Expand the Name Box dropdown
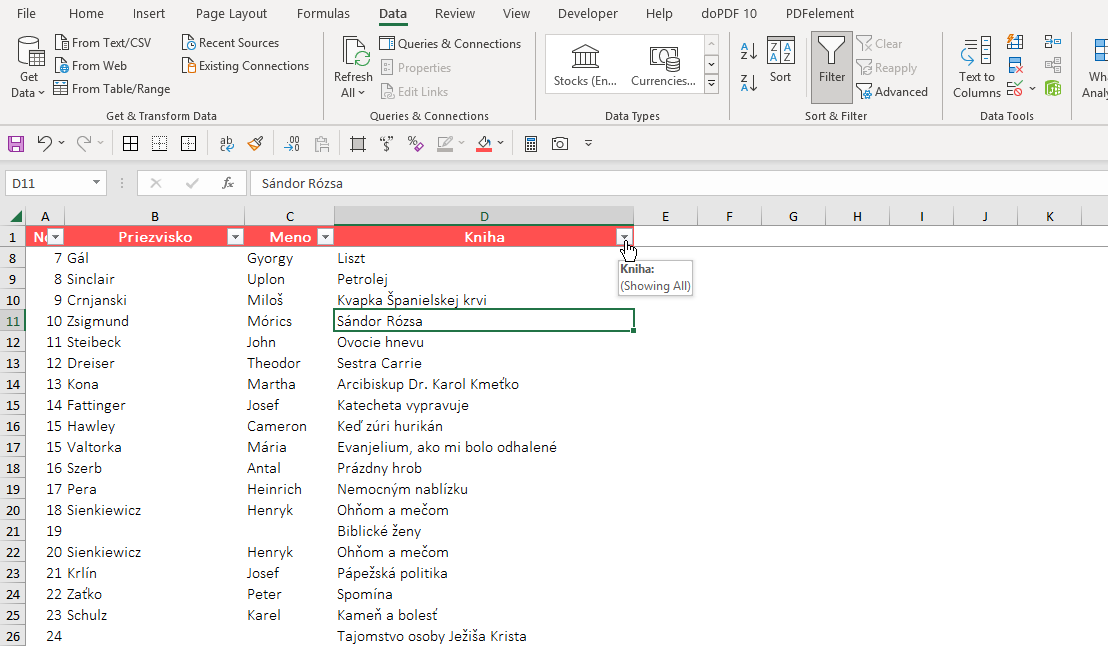This screenshot has height=646, width=1108. pos(97,183)
